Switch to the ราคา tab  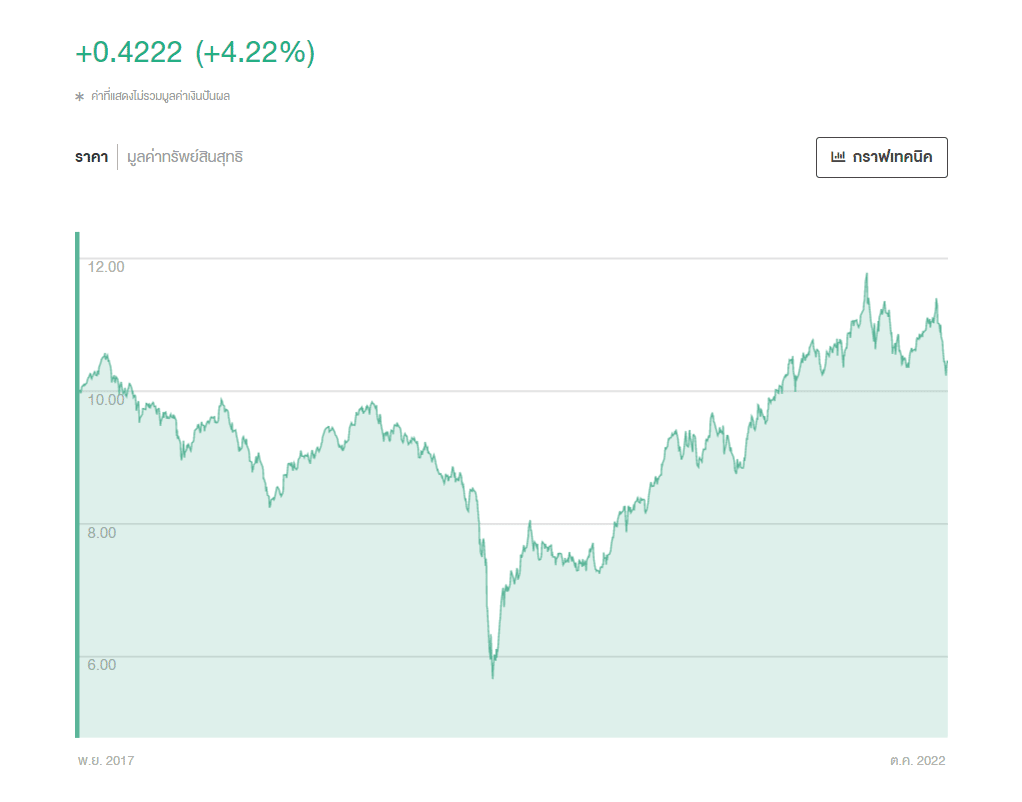click(91, 157)
